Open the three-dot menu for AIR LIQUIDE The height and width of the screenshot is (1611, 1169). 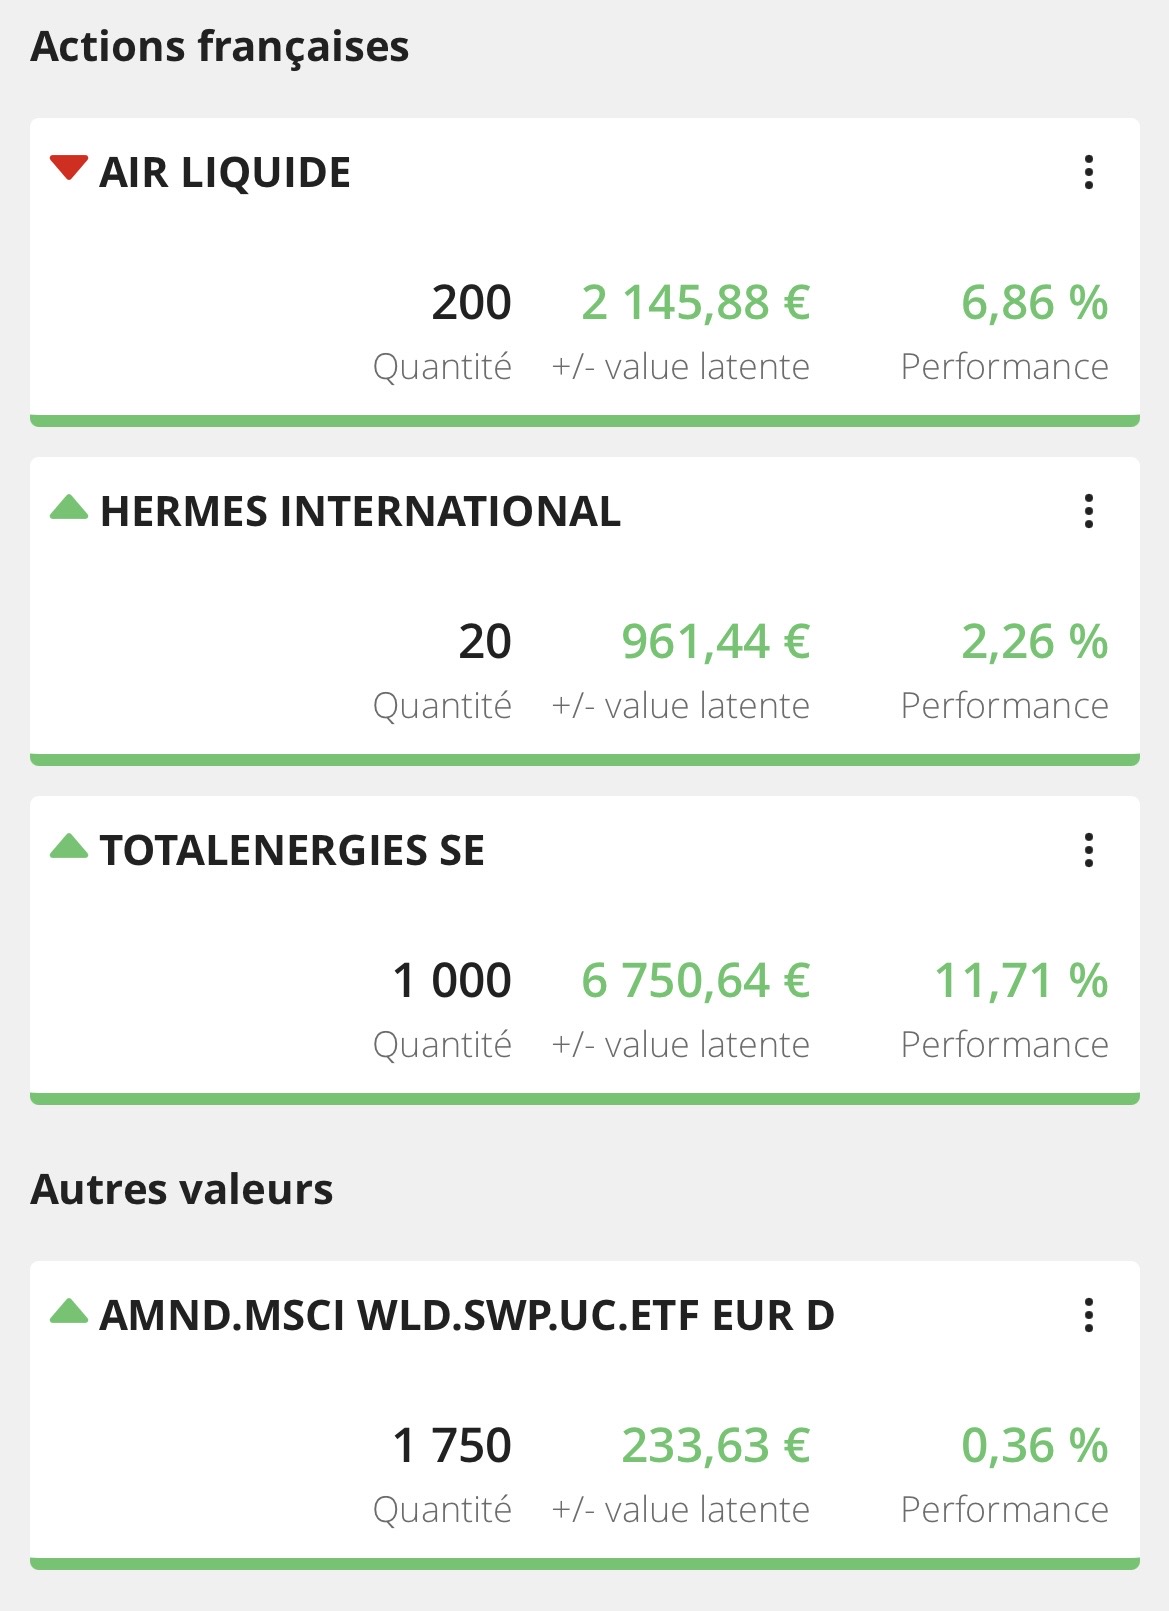point(1089,172)
